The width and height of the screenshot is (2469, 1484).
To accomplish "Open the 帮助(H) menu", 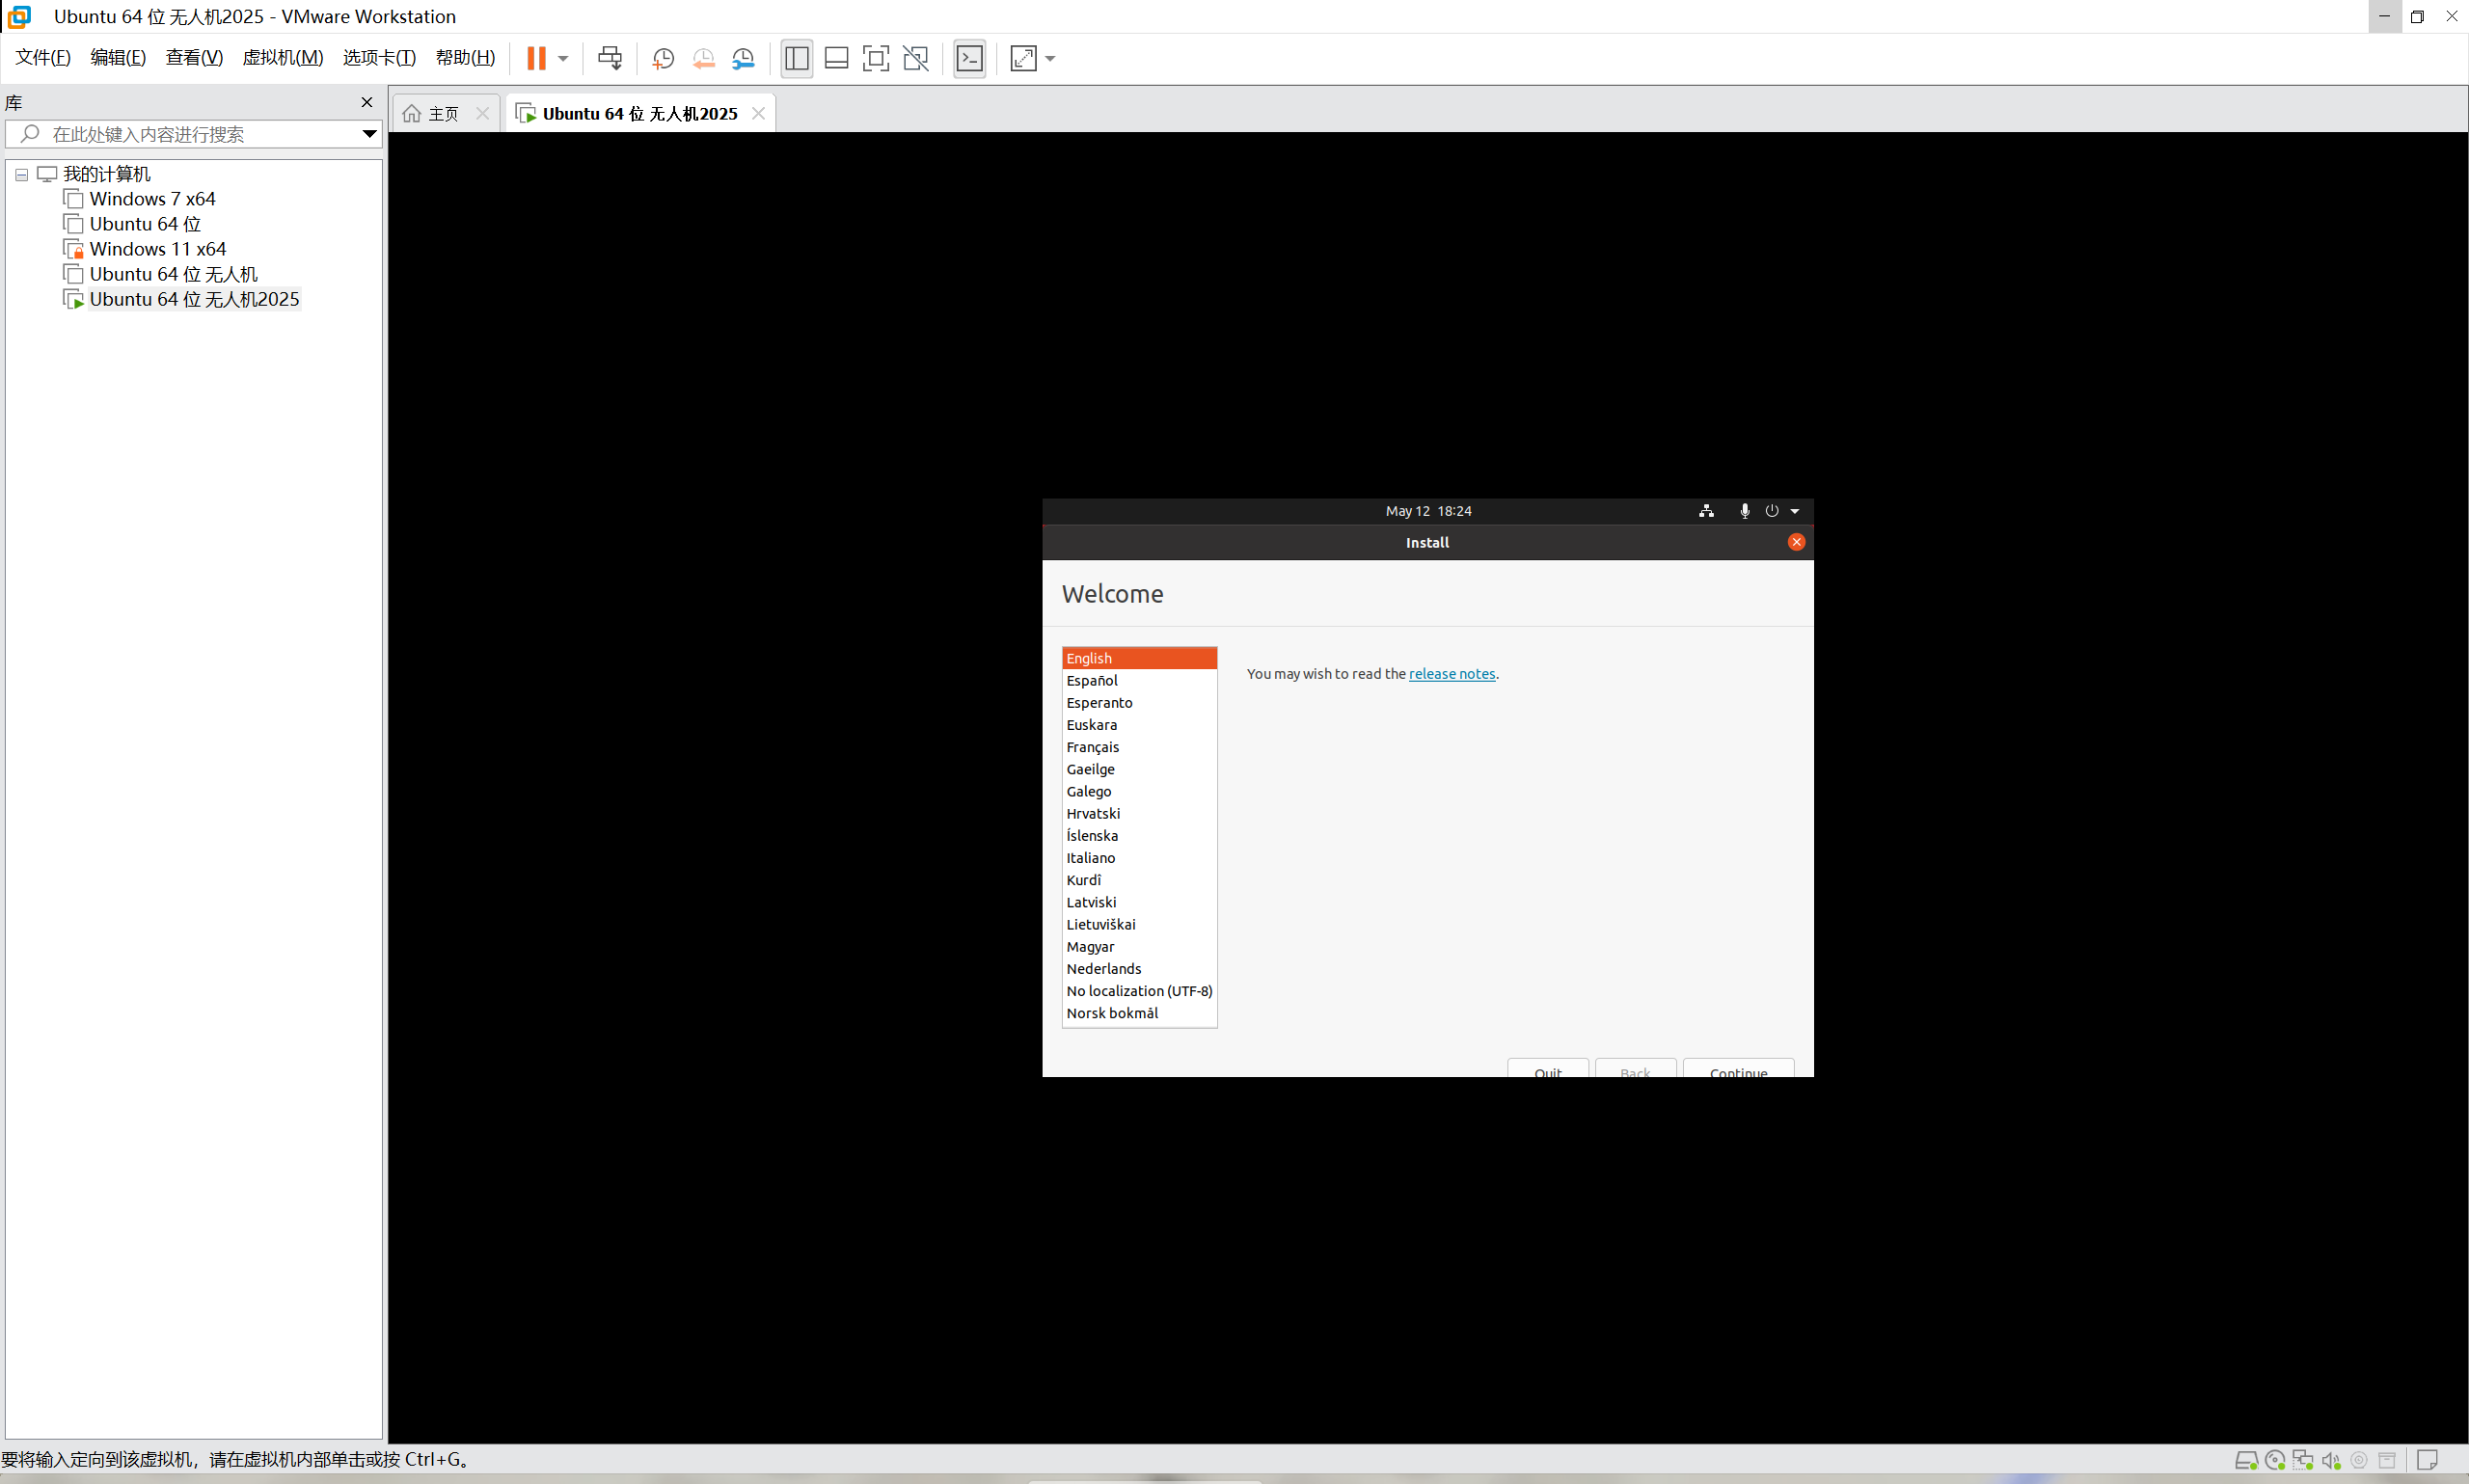I will pos(465,57).
